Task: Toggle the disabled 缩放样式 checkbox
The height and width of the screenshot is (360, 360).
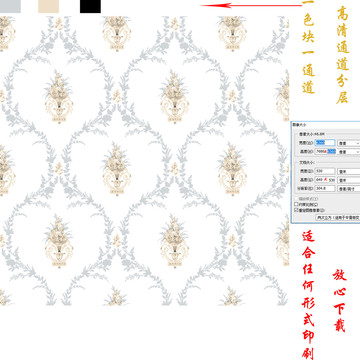Action: 296,198
